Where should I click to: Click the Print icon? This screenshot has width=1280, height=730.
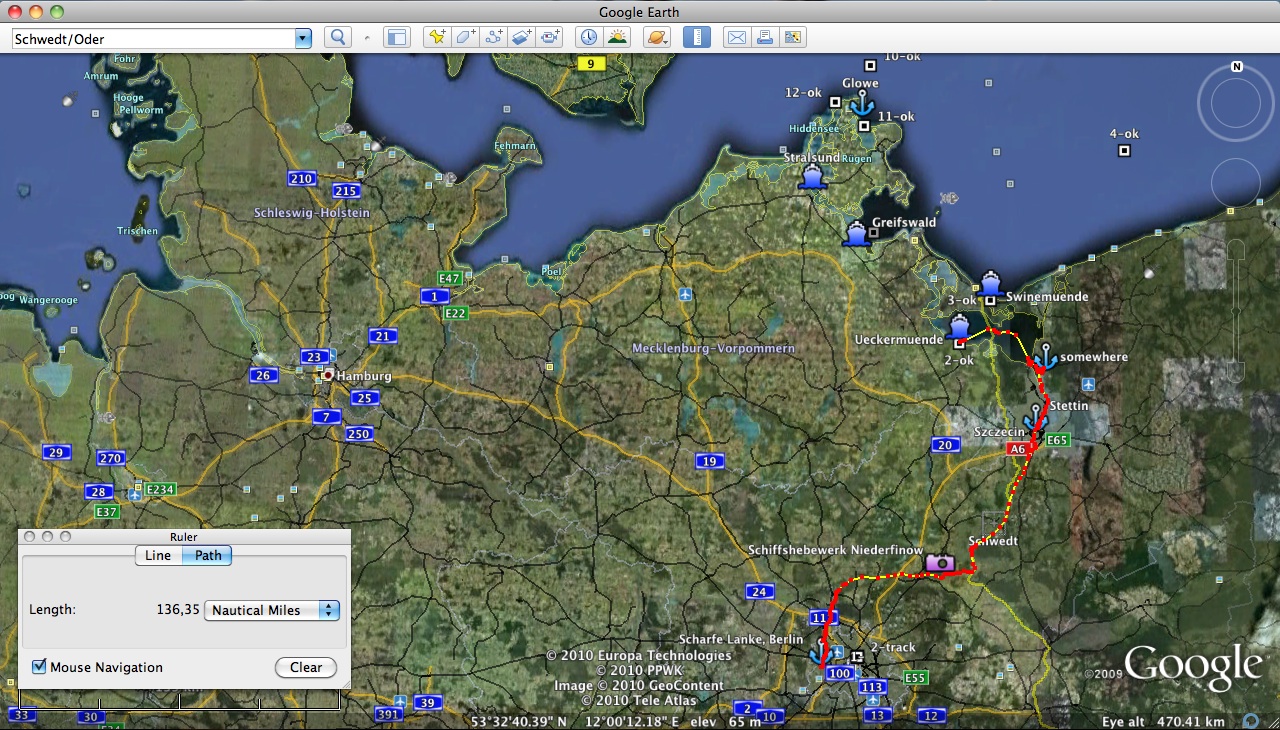point(765,38)
